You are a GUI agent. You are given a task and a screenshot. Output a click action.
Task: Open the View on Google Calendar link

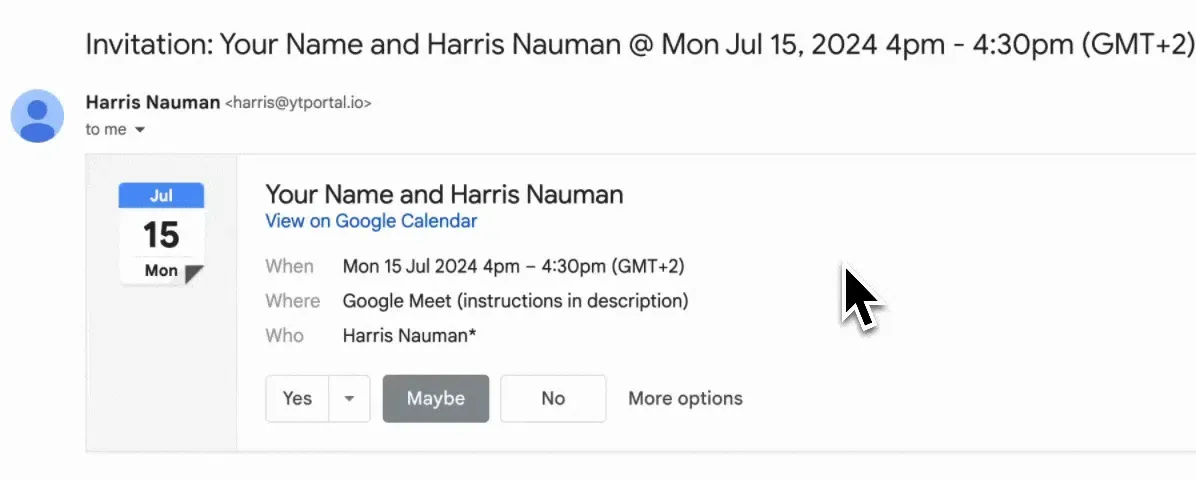coord(371,221)
